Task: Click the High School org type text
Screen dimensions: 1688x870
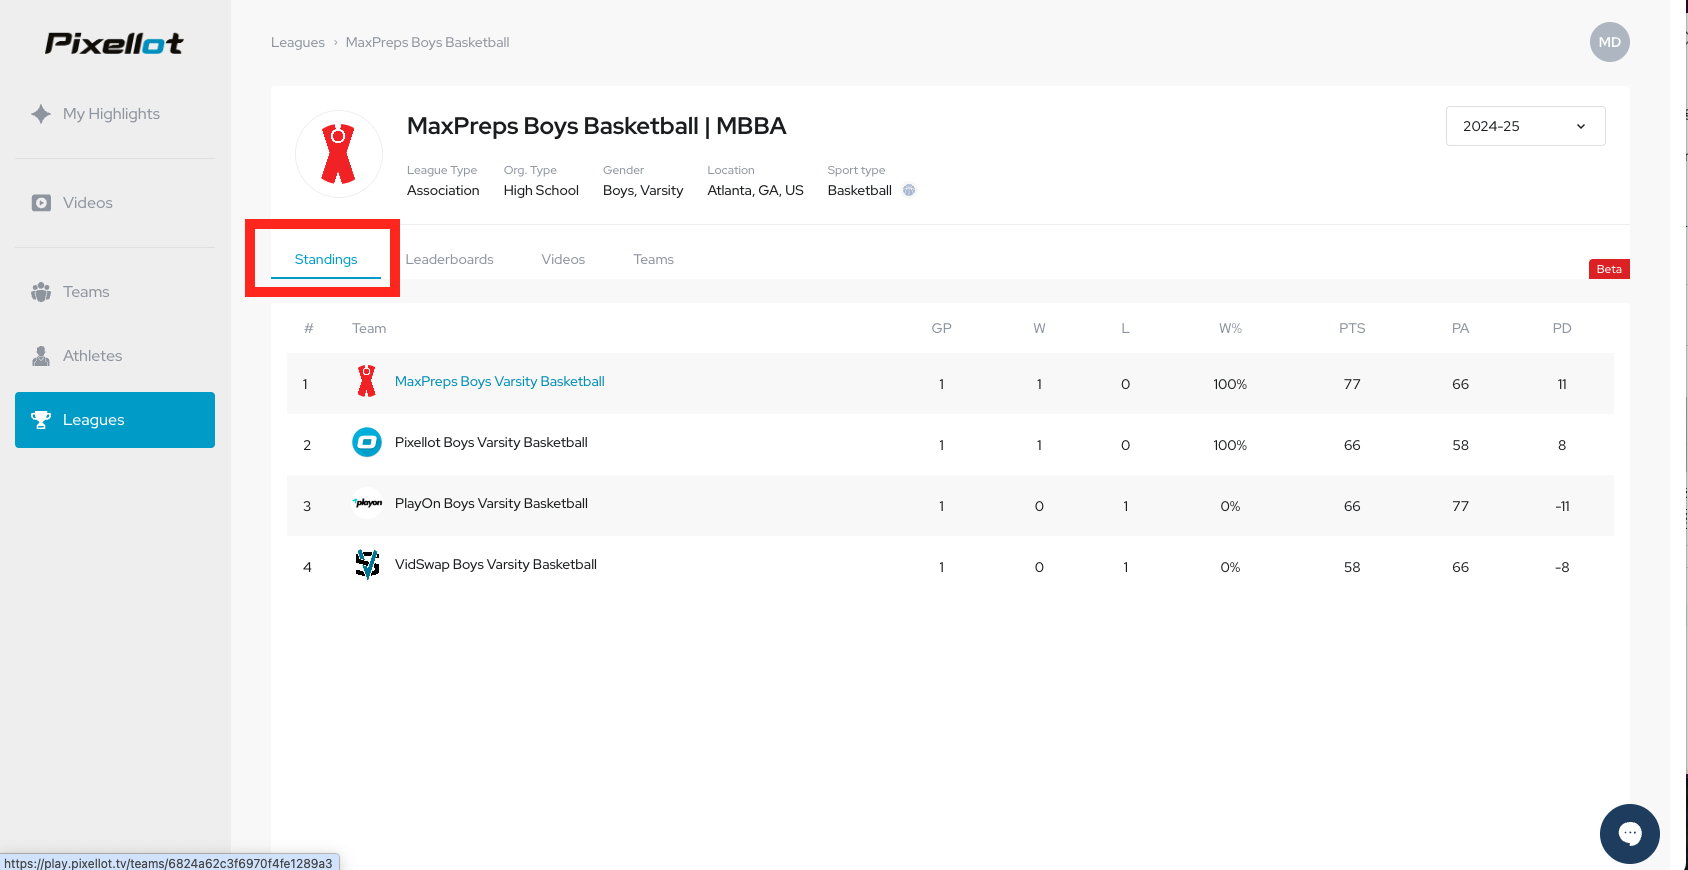Action: tap(541, 190)
